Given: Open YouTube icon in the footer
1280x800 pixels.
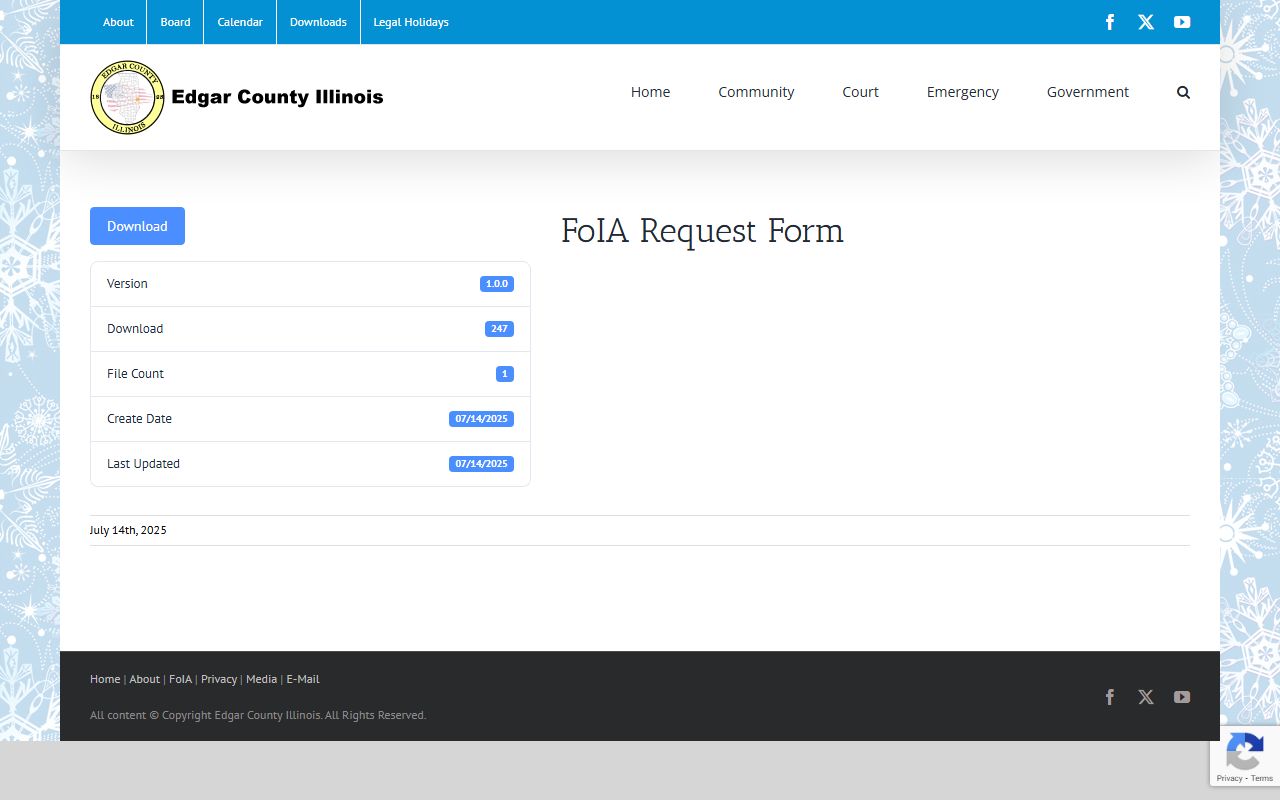Looking at the screenshot, I should 1182,697.
